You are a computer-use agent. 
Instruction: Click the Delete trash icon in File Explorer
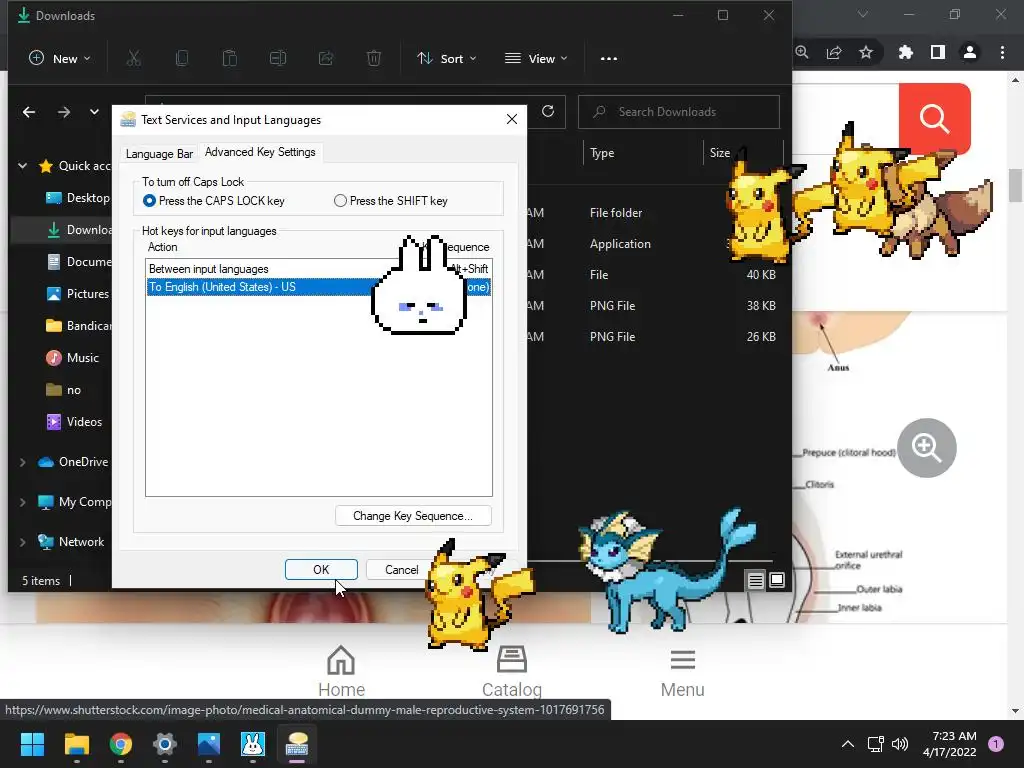tap(374, 59)
